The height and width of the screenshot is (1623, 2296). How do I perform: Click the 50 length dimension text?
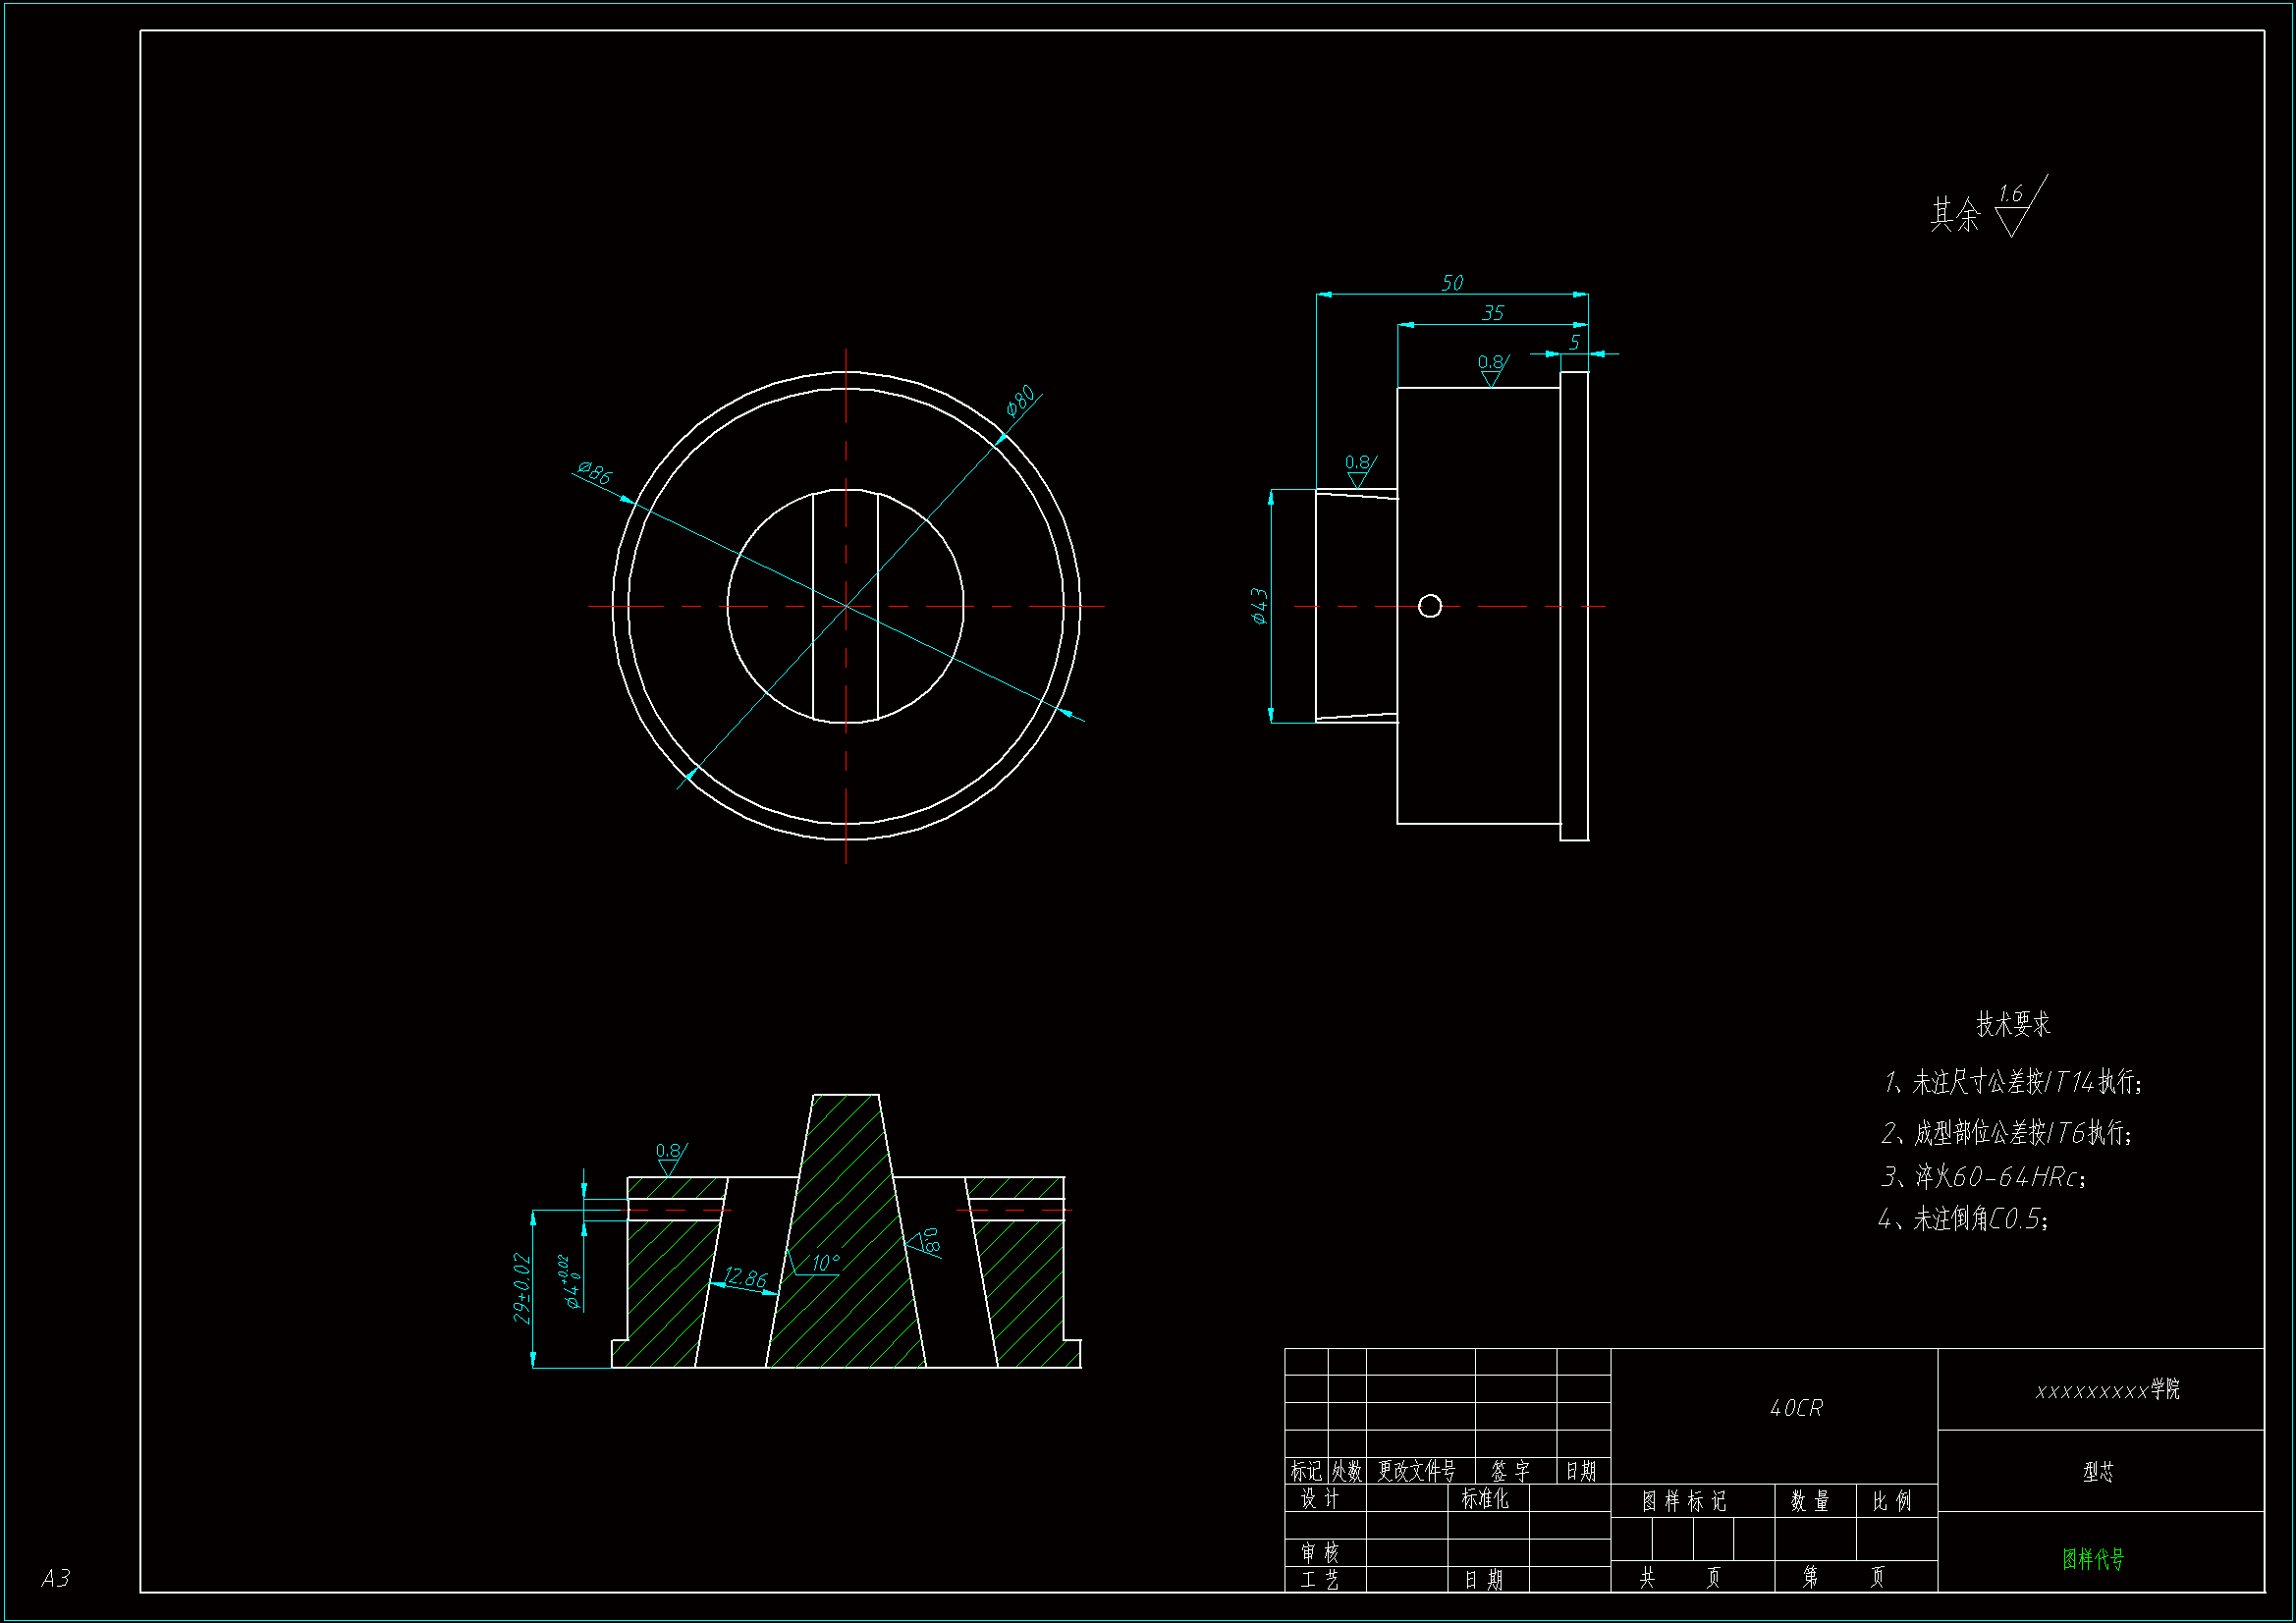pyautogui.click(x=1452, y=283)
